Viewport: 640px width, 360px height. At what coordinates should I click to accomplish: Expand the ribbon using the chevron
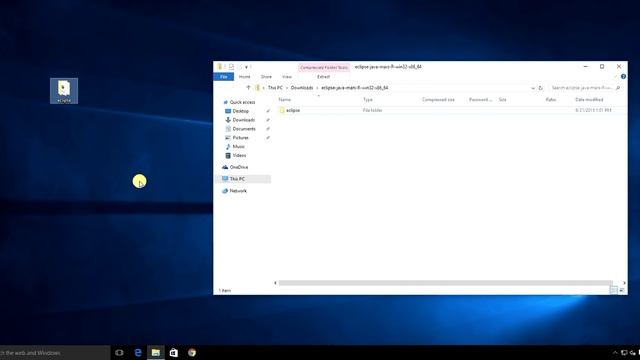point(616,76)
